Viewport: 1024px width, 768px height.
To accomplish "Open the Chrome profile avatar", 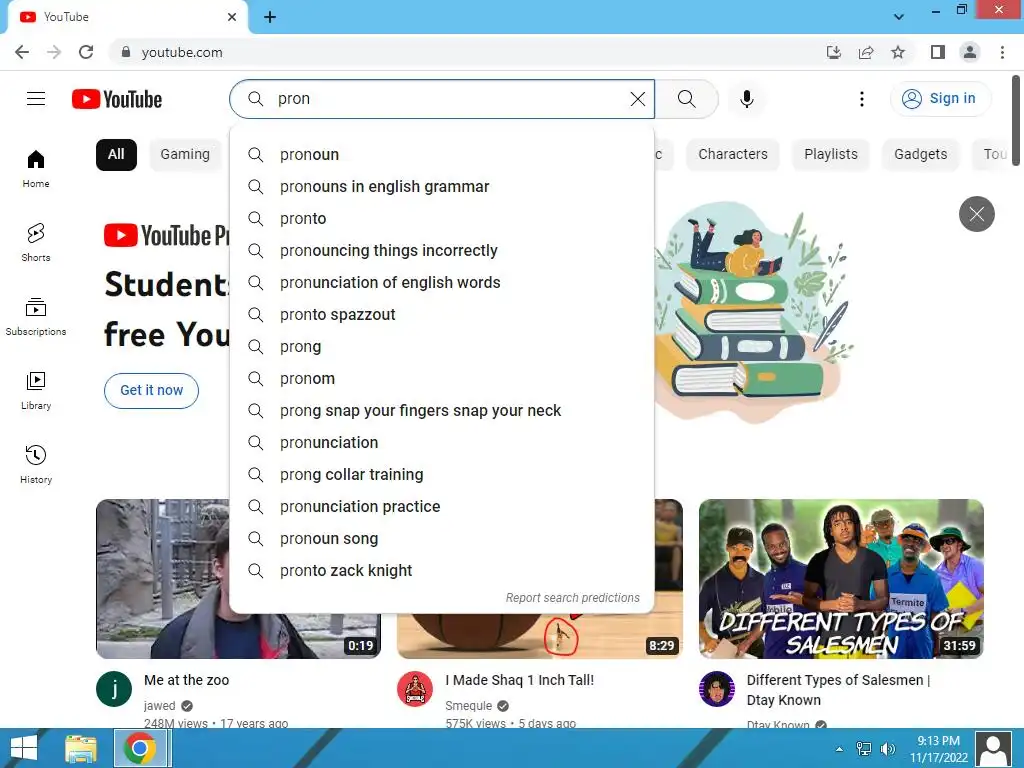I will 970,52.
